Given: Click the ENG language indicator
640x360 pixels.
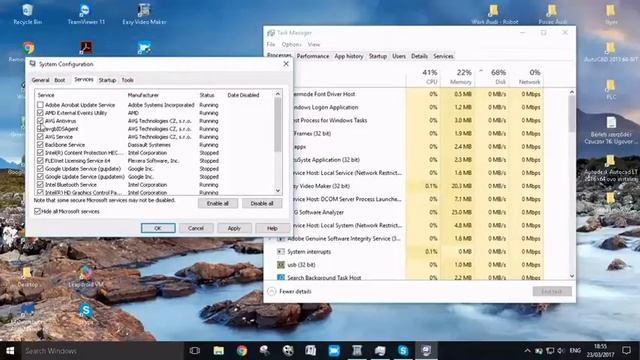Looking at the screenshot, I should pyautogui.click(x=575, y=351).
